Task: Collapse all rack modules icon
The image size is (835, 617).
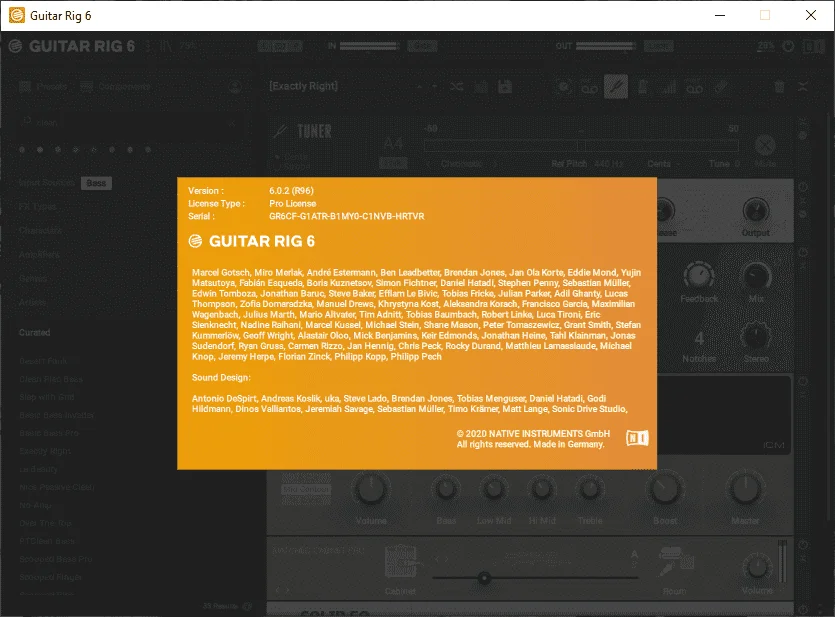Action: tap(803, 87)
